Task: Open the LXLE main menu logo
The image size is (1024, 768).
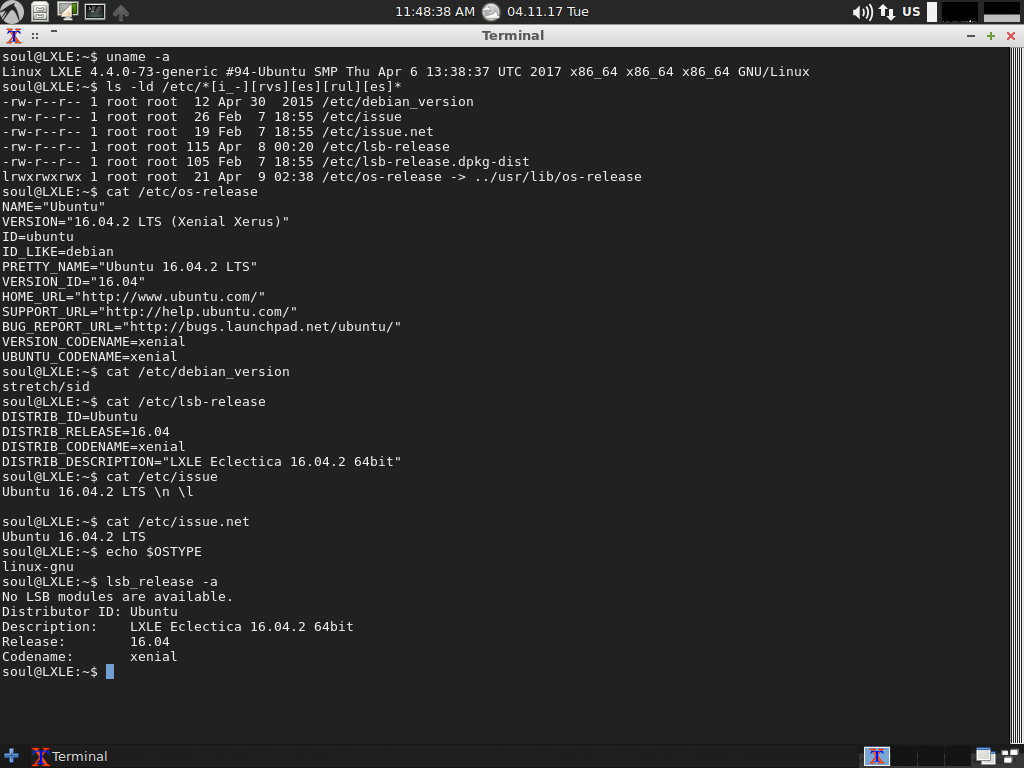Action: (11, 11)
